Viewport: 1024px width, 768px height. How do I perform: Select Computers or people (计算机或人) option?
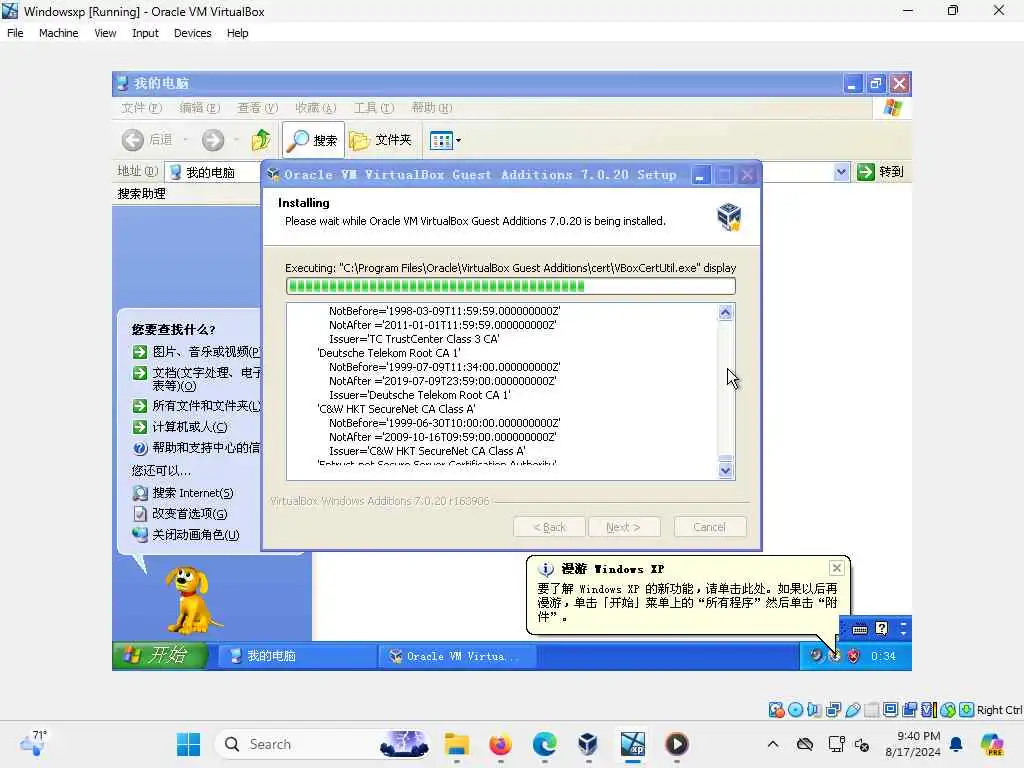(x=181, y=427)
